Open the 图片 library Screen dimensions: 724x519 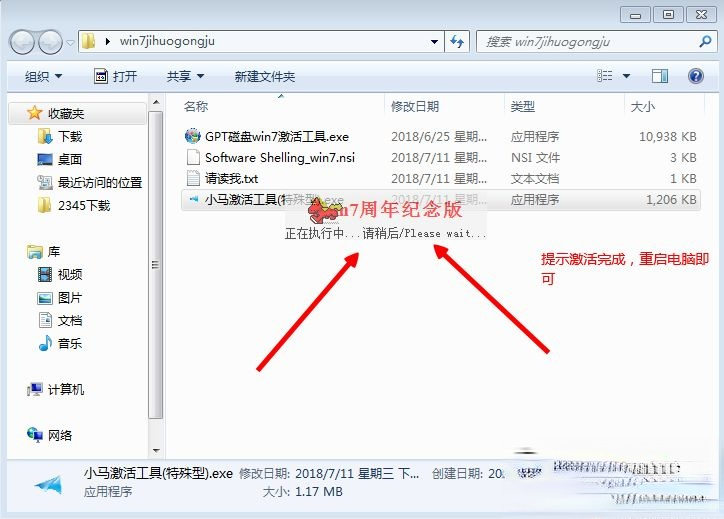coord(70,298)
